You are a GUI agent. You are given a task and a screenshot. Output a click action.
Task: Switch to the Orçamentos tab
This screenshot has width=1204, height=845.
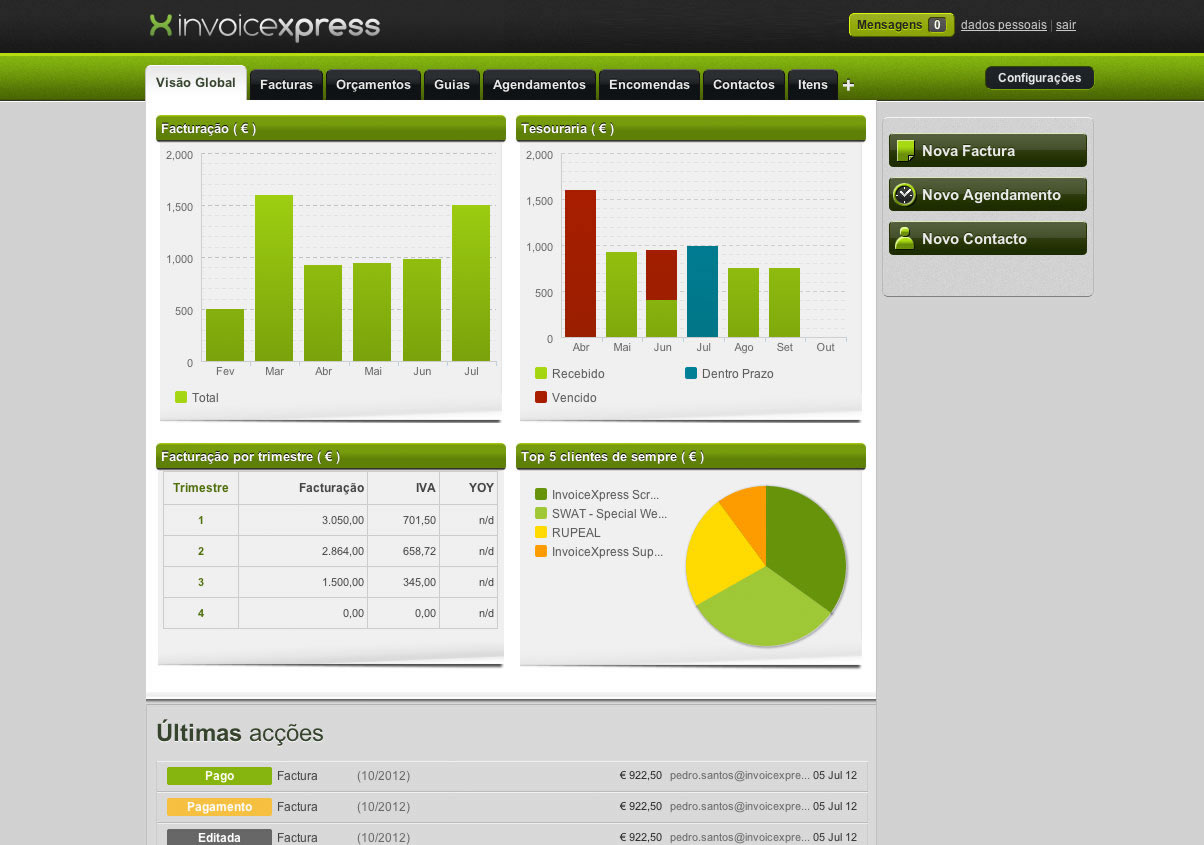[x=373, y=85]
